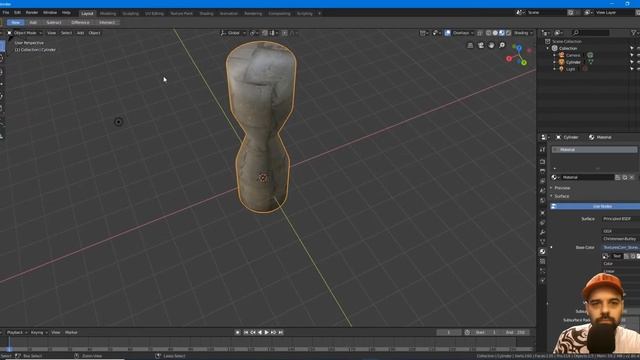640x360 pixels.
Task: Click the zoom view magnifier icon
Action: click(502, 45)
